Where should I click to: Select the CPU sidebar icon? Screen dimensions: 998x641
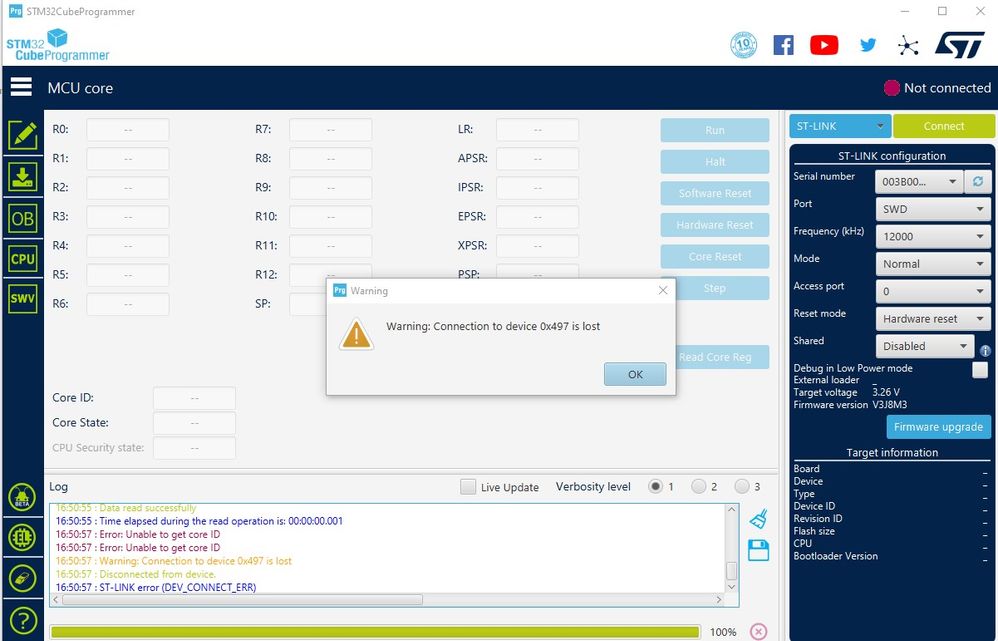22,258
